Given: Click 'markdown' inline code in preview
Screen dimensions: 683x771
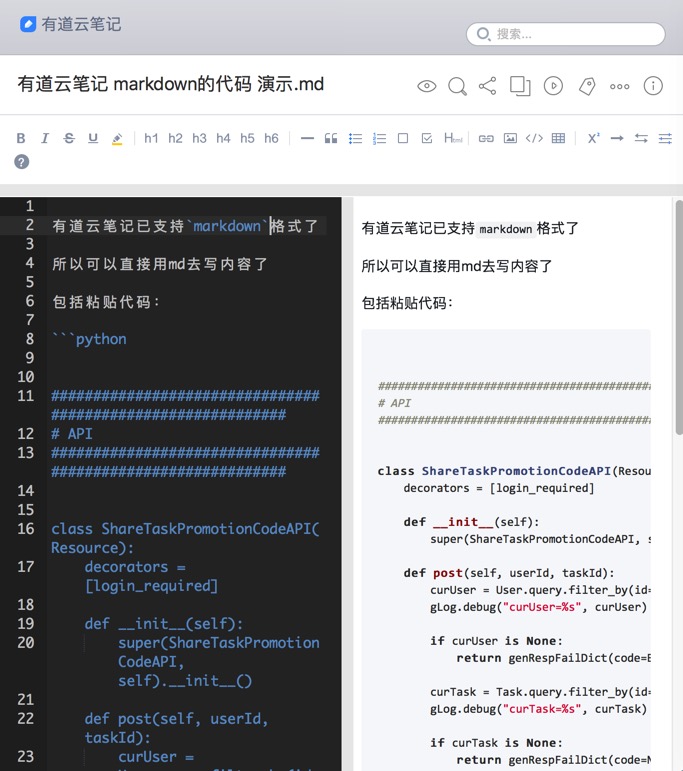Looking at the screenshot, I should click(505, 229).
